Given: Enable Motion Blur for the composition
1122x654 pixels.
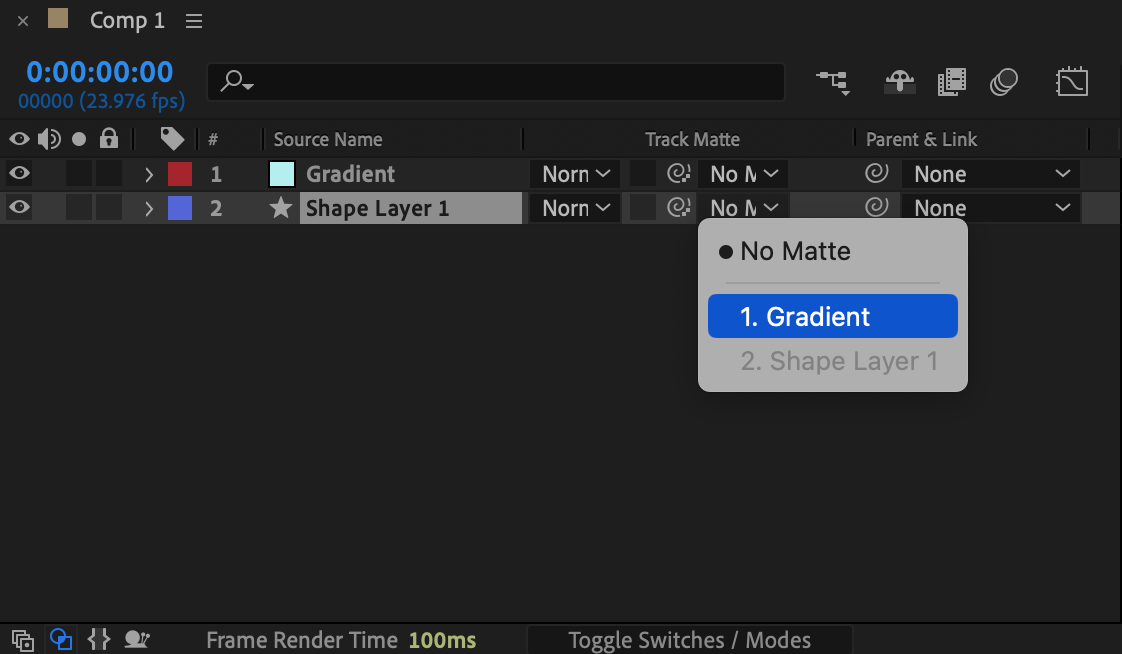Looking at the screenshot, I should 1004,82.
